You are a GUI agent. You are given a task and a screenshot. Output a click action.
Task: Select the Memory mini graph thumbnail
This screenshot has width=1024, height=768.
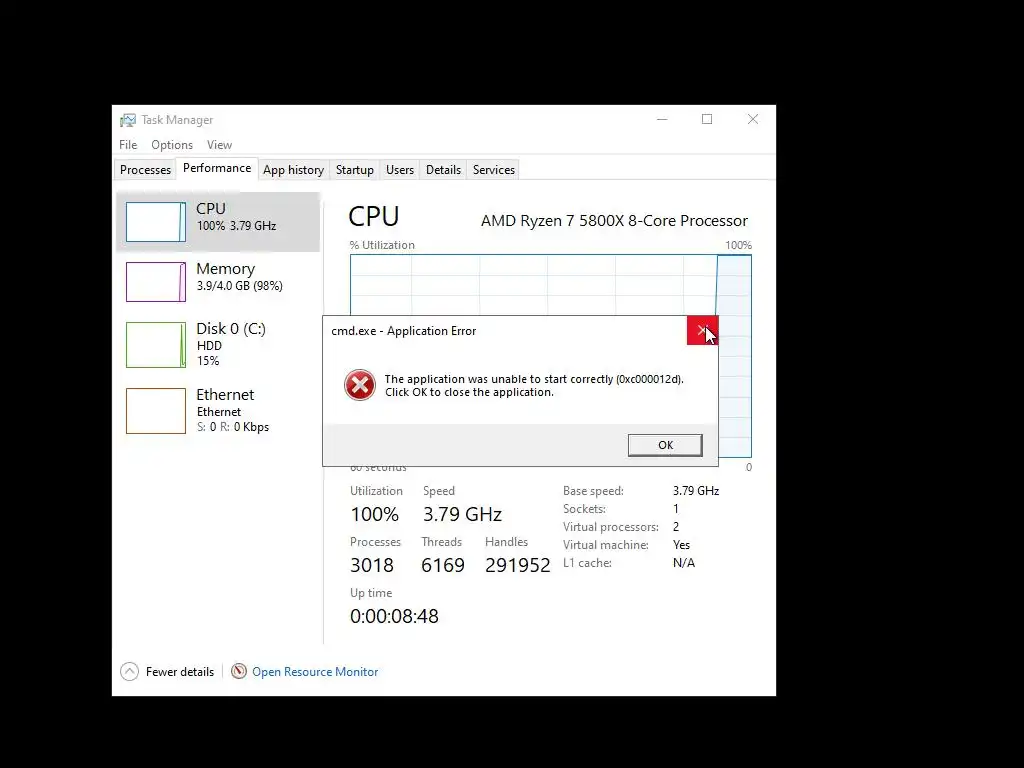click(x=156, y=282)
